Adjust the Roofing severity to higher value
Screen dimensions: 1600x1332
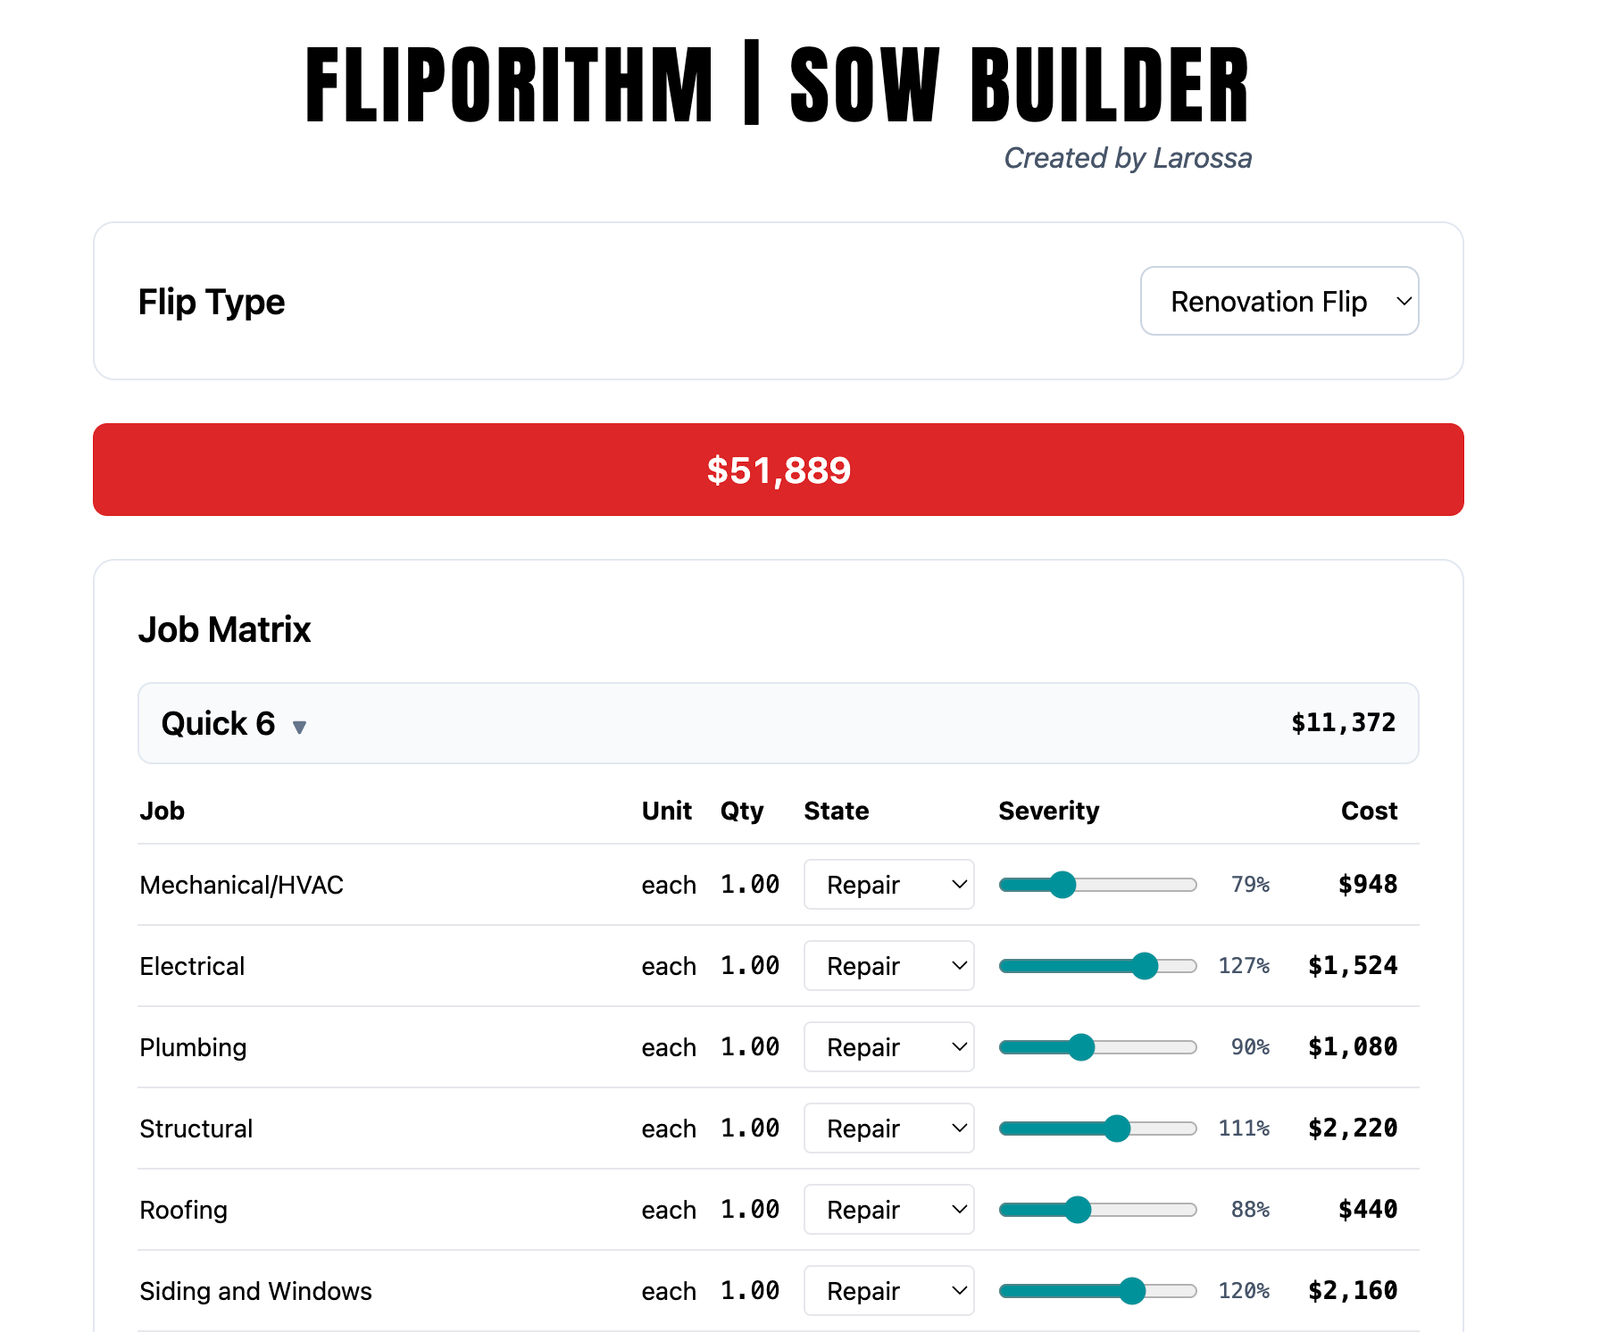pyautogui.click(x=1079, y=1209)
